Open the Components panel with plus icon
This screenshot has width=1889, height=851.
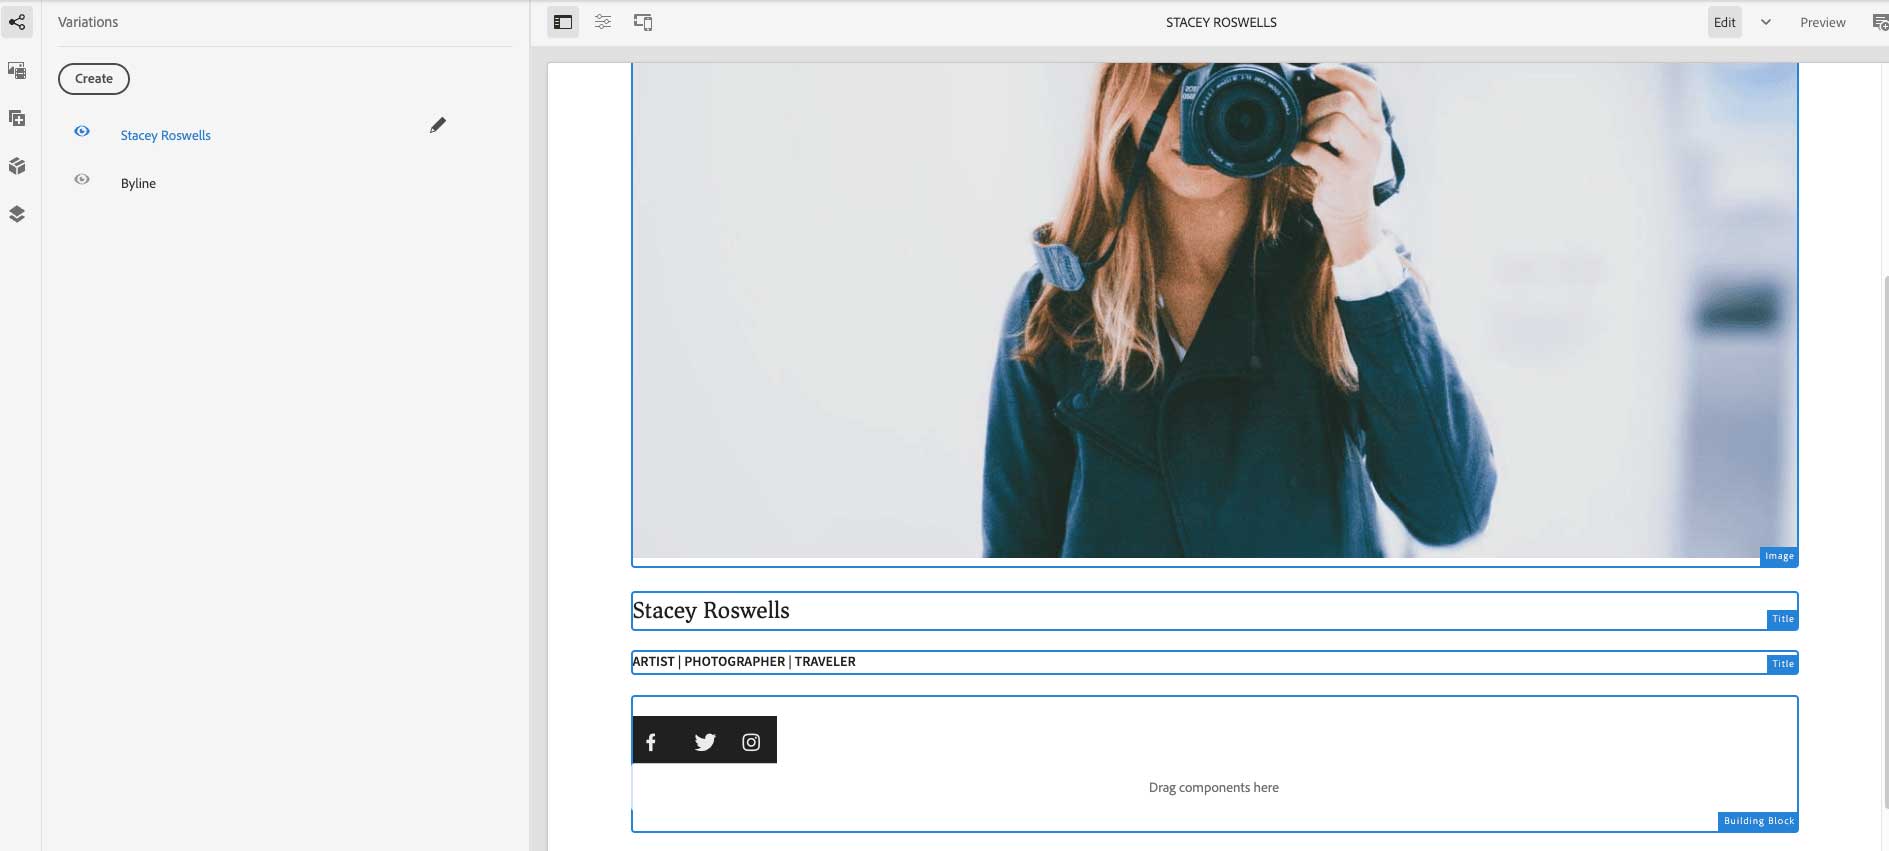point(17,118)
